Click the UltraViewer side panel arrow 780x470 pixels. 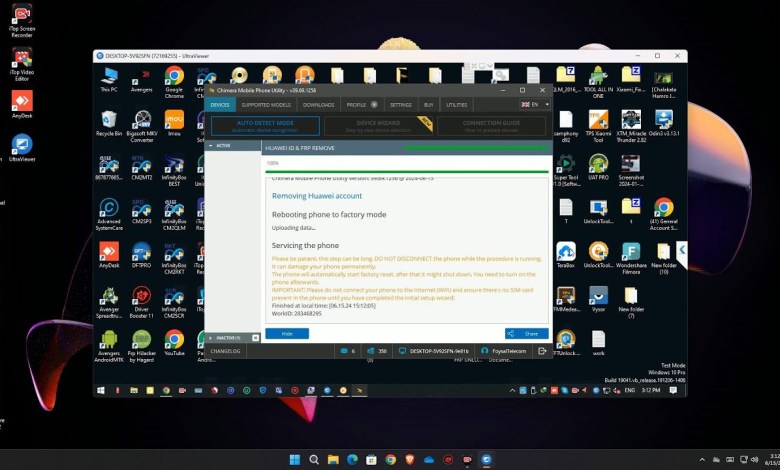[682, 252]
